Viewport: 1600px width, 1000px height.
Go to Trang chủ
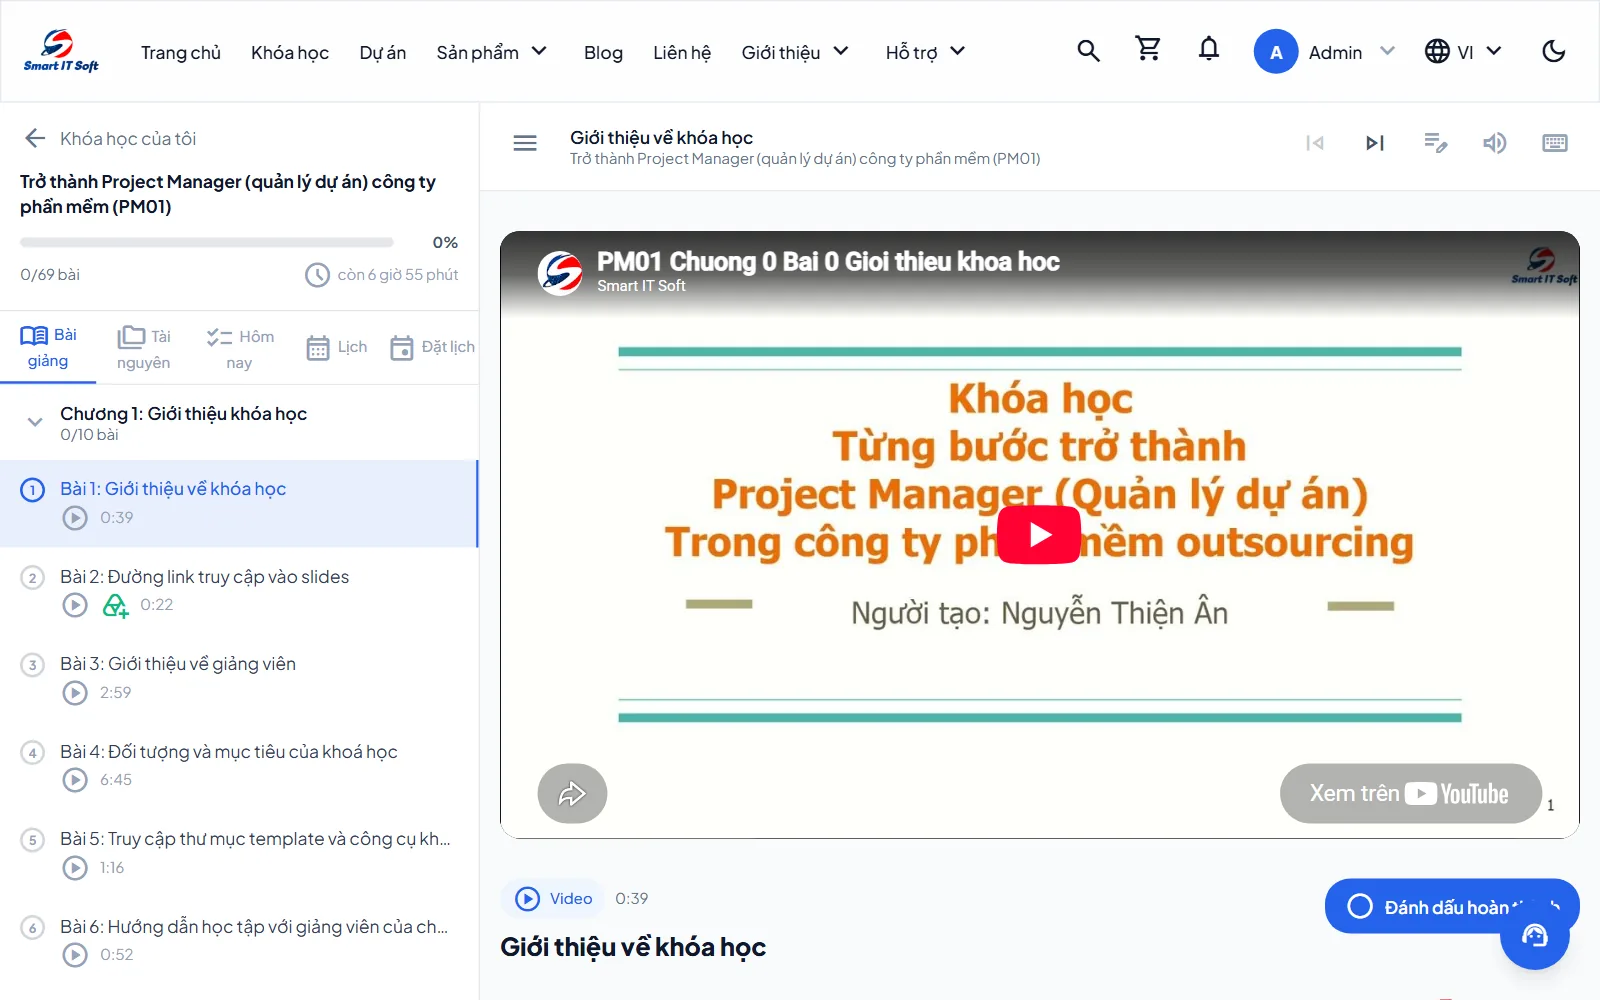181,52
